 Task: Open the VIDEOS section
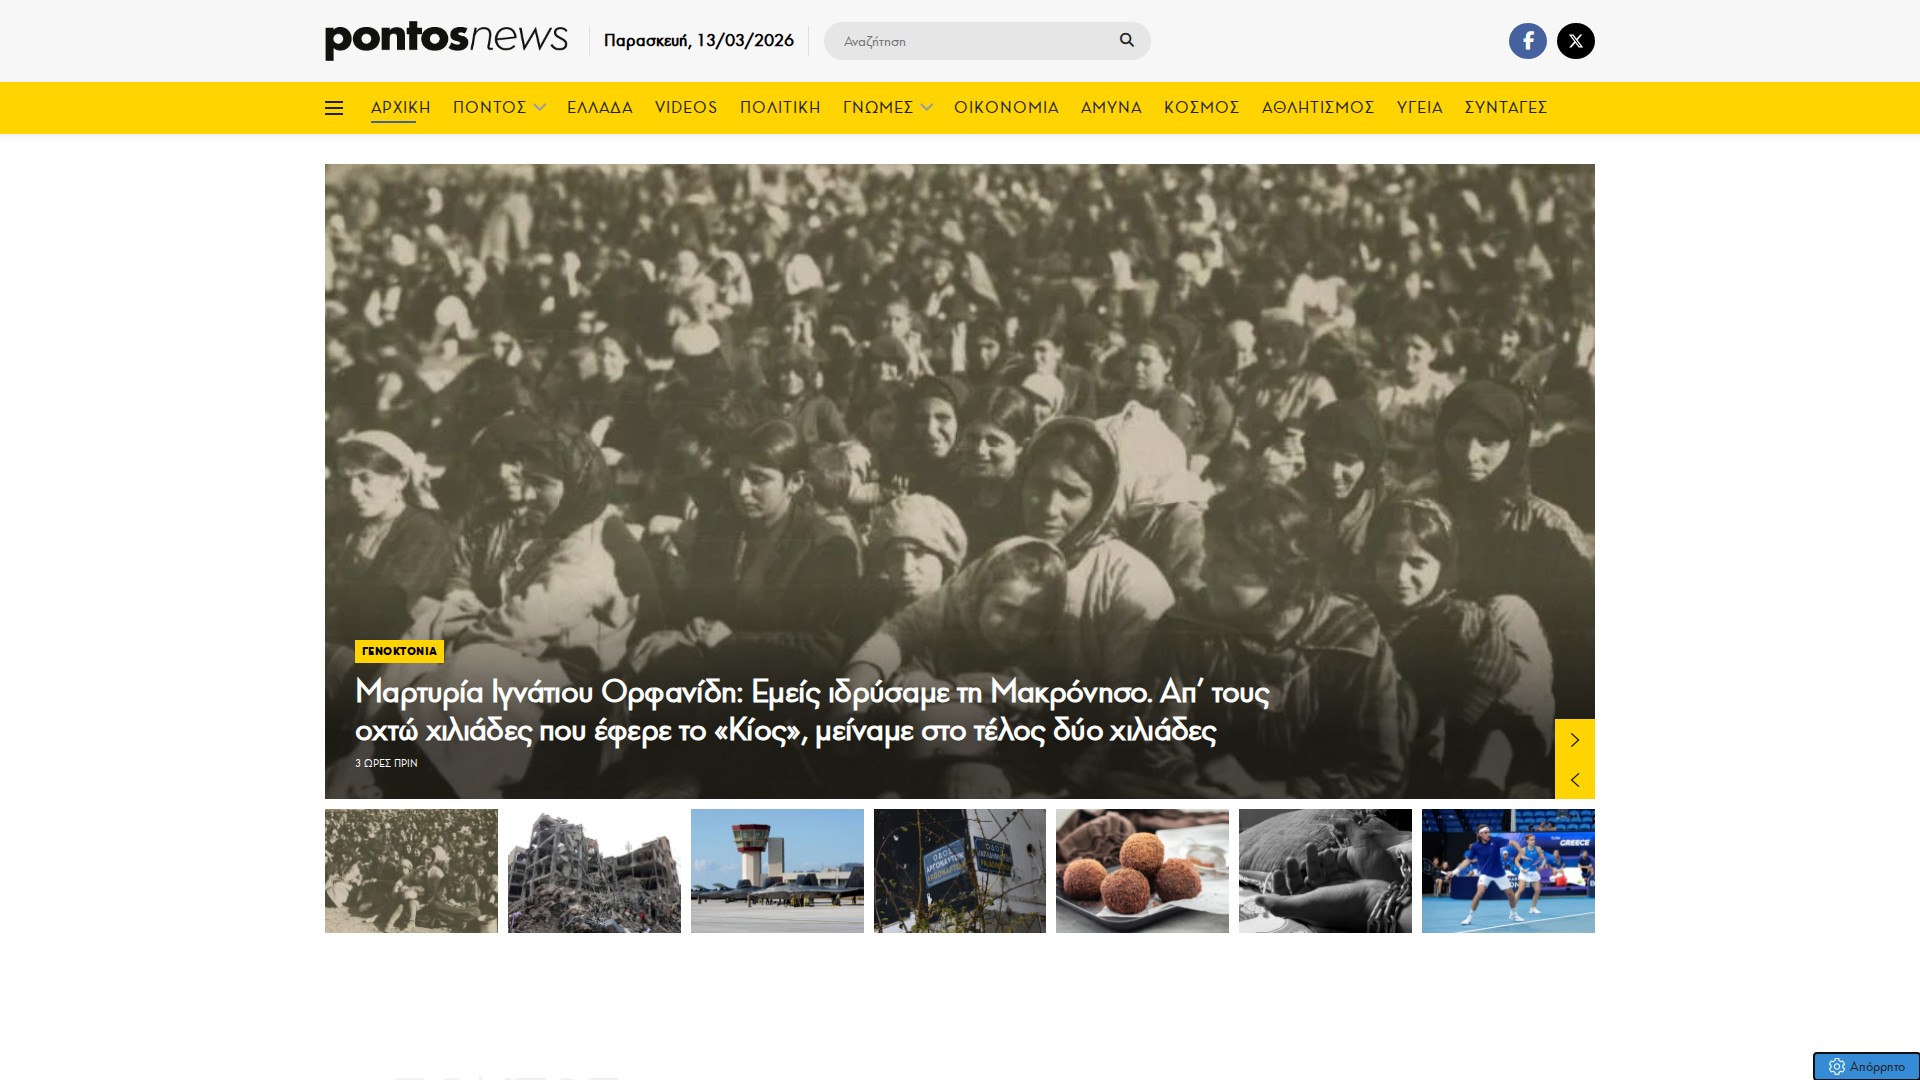coord(685,107)
